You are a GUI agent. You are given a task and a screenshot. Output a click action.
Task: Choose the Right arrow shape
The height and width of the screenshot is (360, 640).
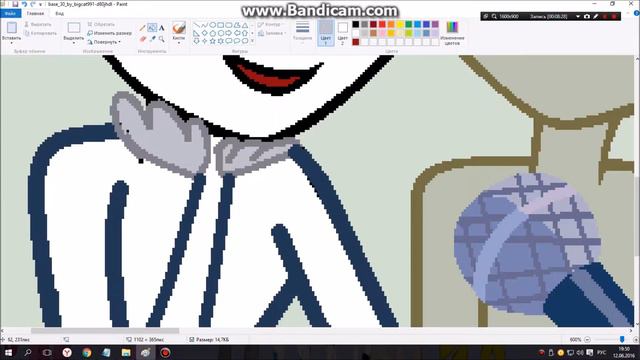click(229, 33)
